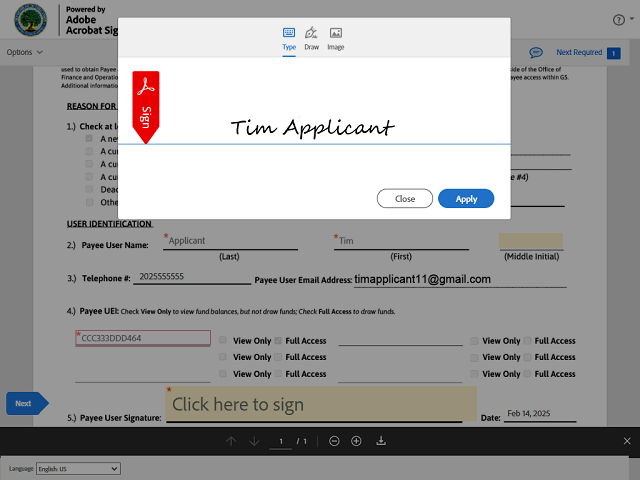The height and width of the screenshot is (480, 640).
Task: Click the Payee UEI field CCC333DDD464
Action: click(x=143, y=338)
